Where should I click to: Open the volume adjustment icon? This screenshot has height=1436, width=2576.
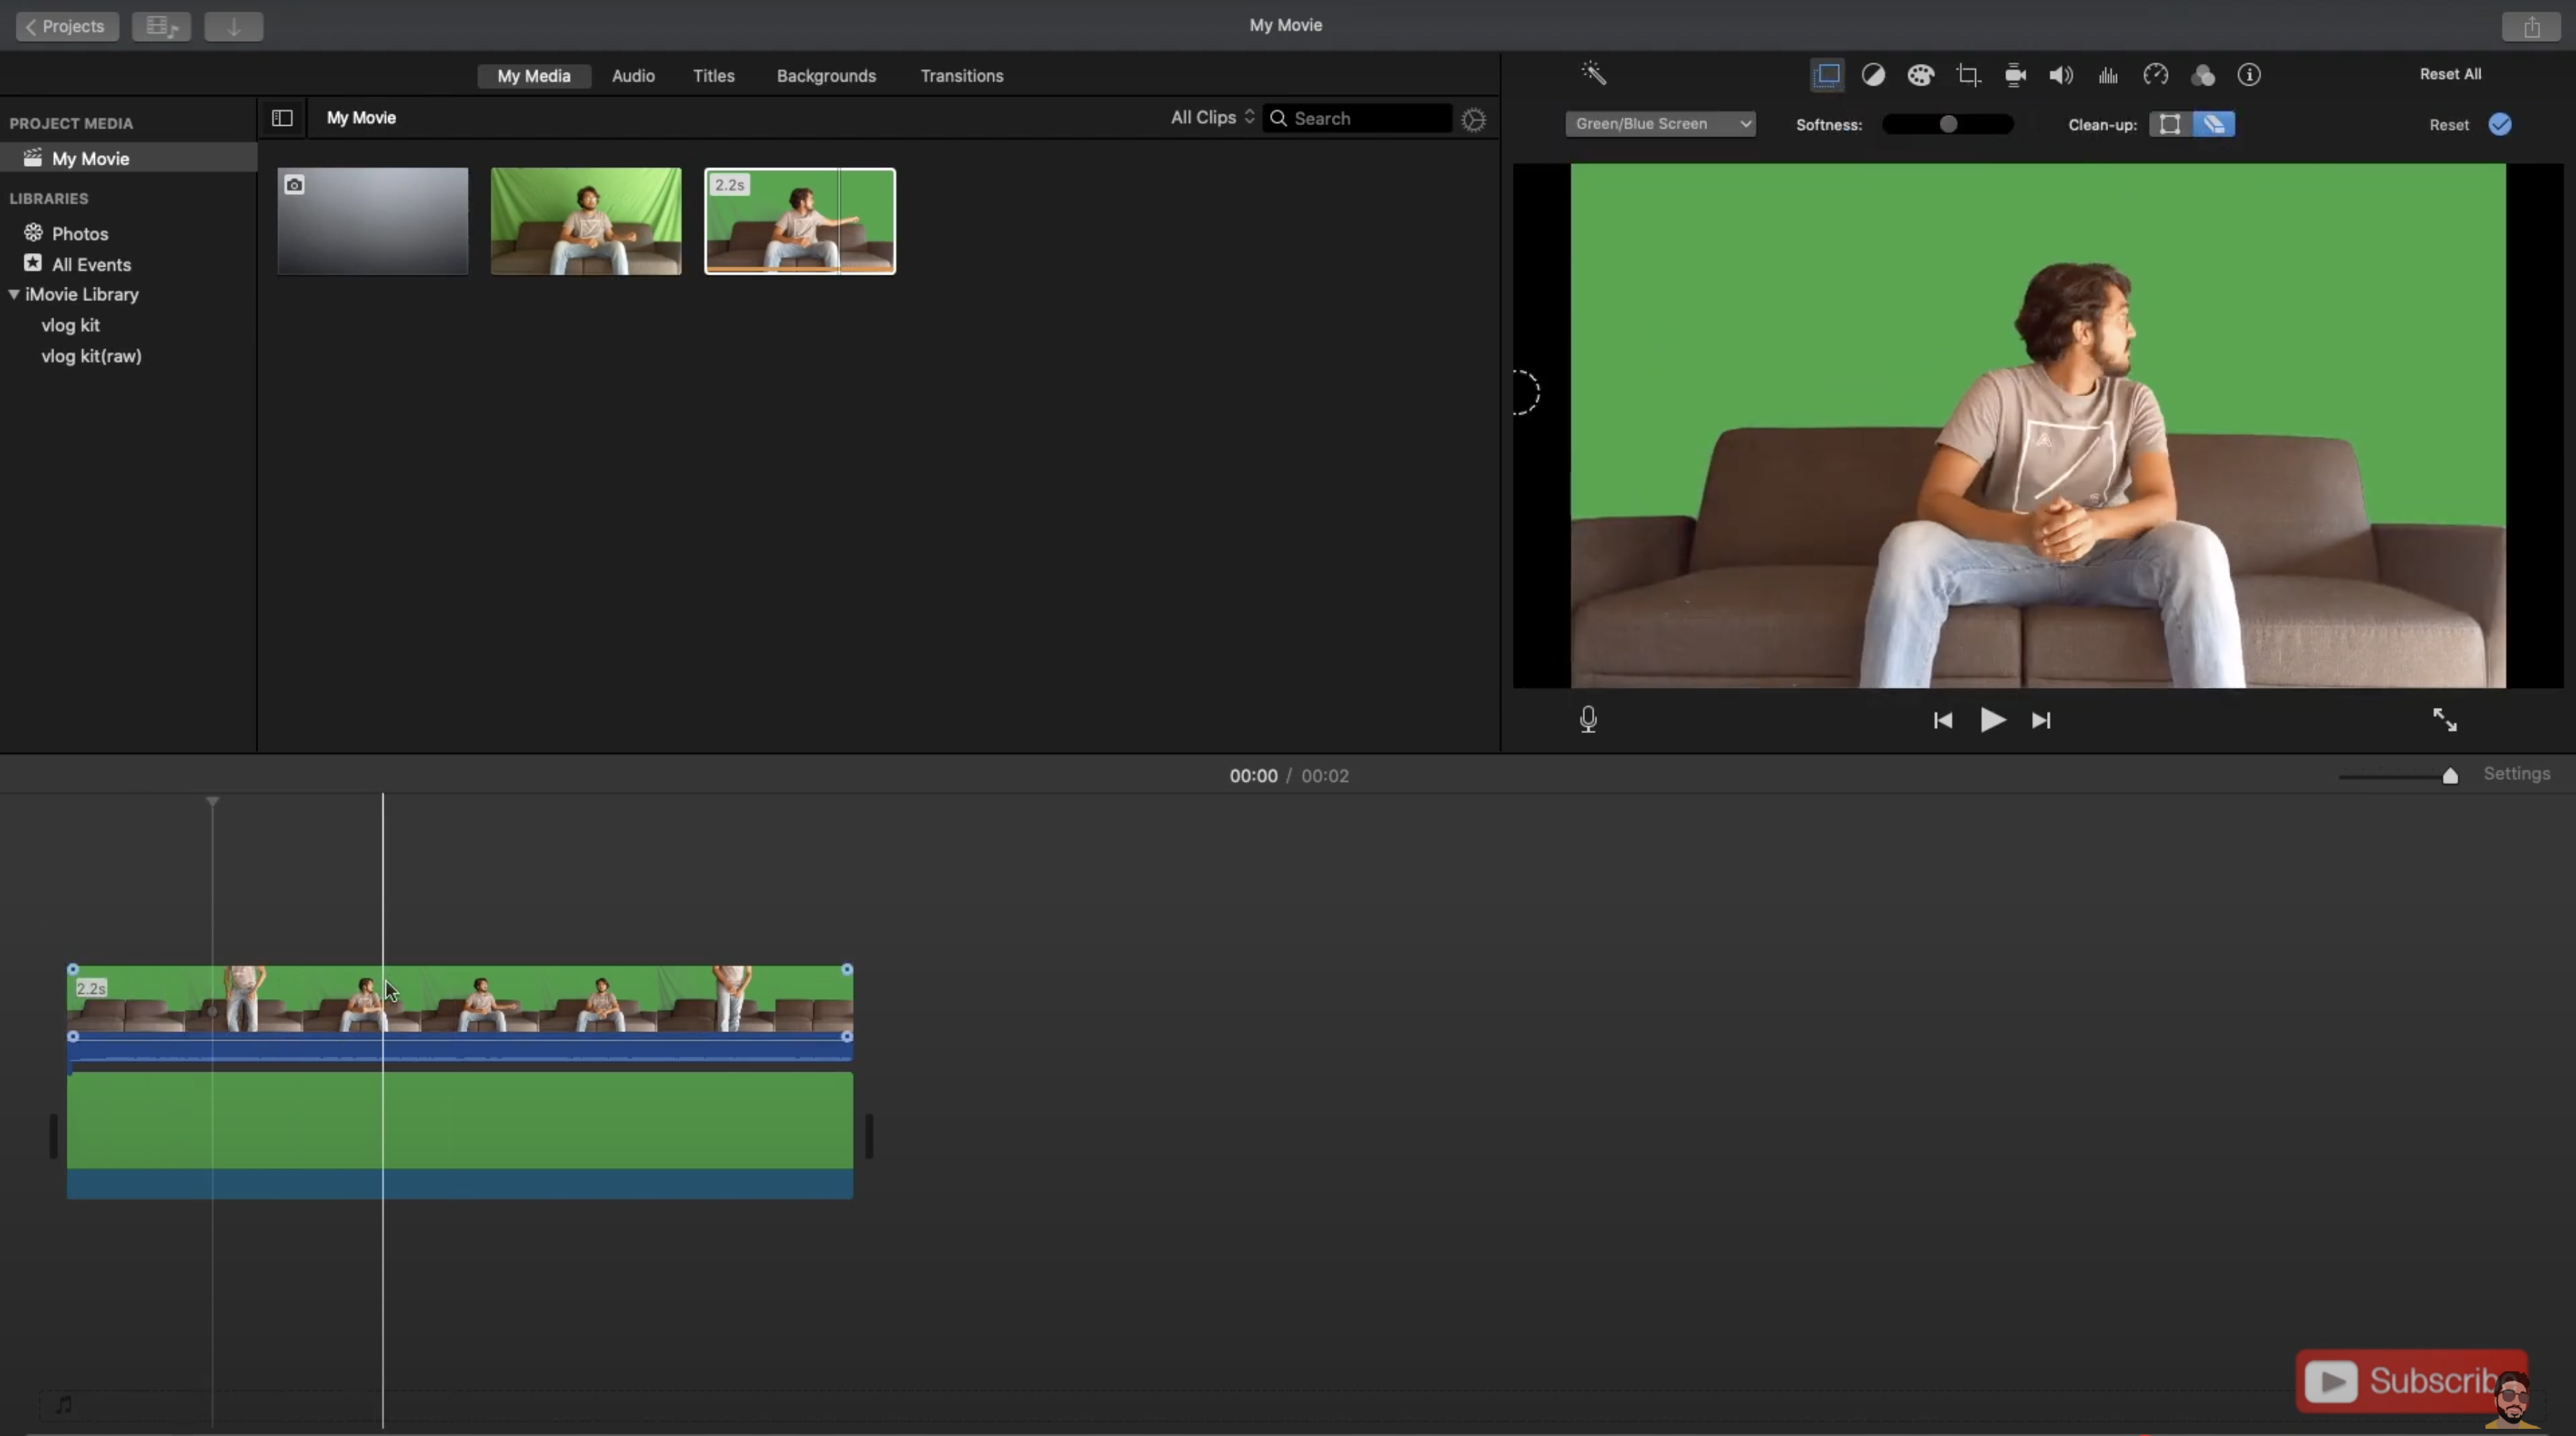tap(2061, 75)
